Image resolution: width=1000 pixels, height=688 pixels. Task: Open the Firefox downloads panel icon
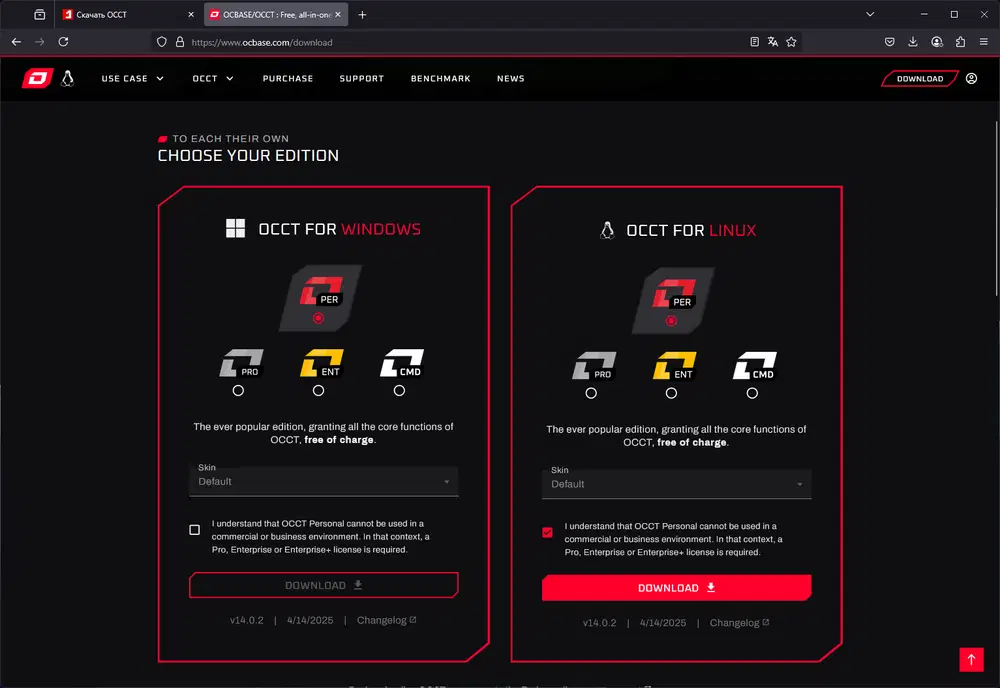click(913, 42)
